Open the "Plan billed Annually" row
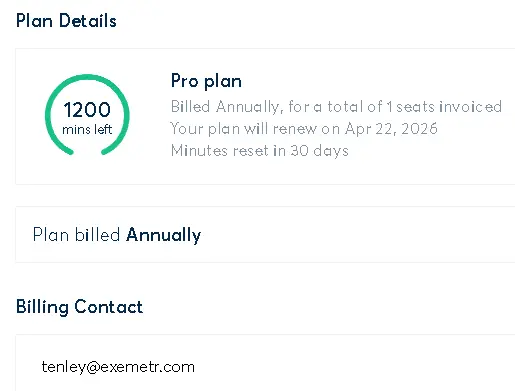Screen dimensions: 515x391 pos(265,234)
